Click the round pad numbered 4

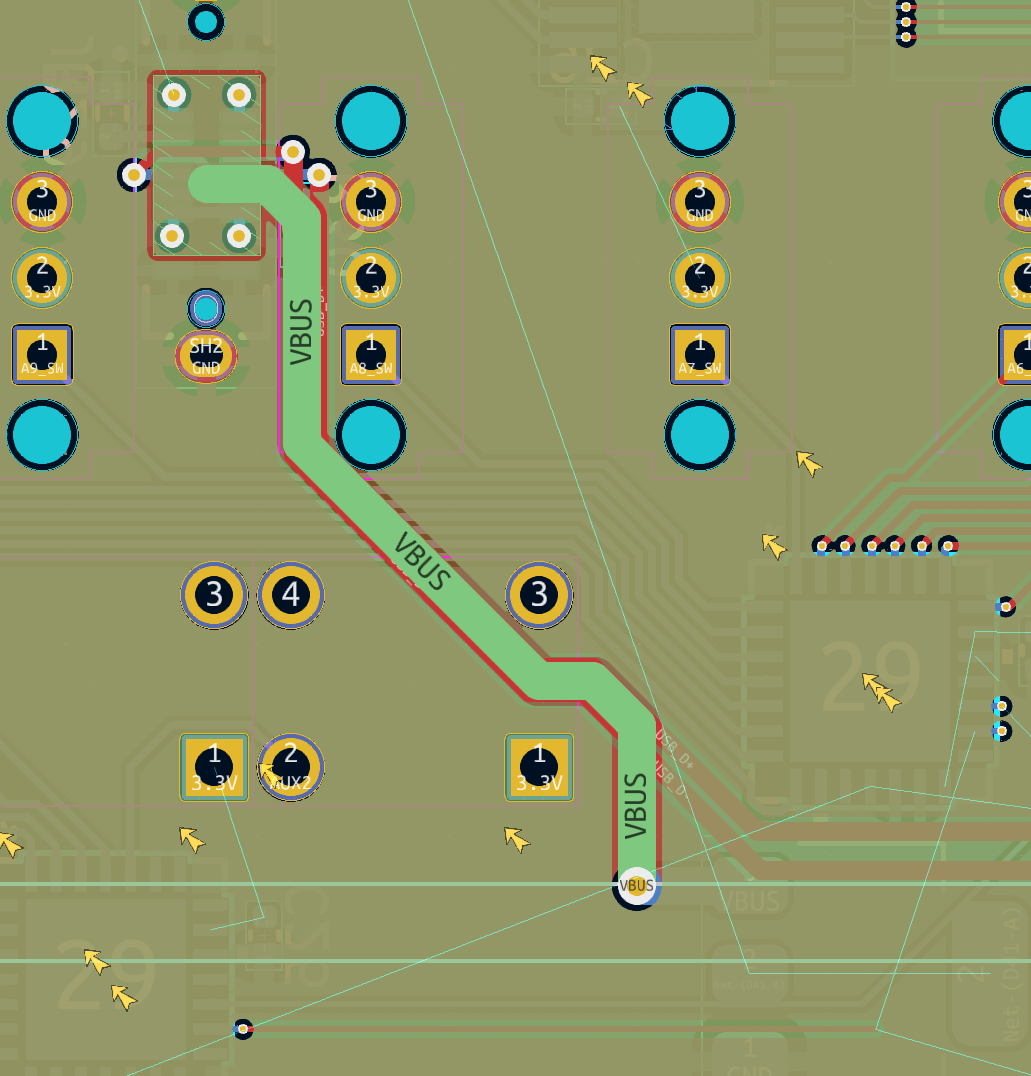coord(291,596)
